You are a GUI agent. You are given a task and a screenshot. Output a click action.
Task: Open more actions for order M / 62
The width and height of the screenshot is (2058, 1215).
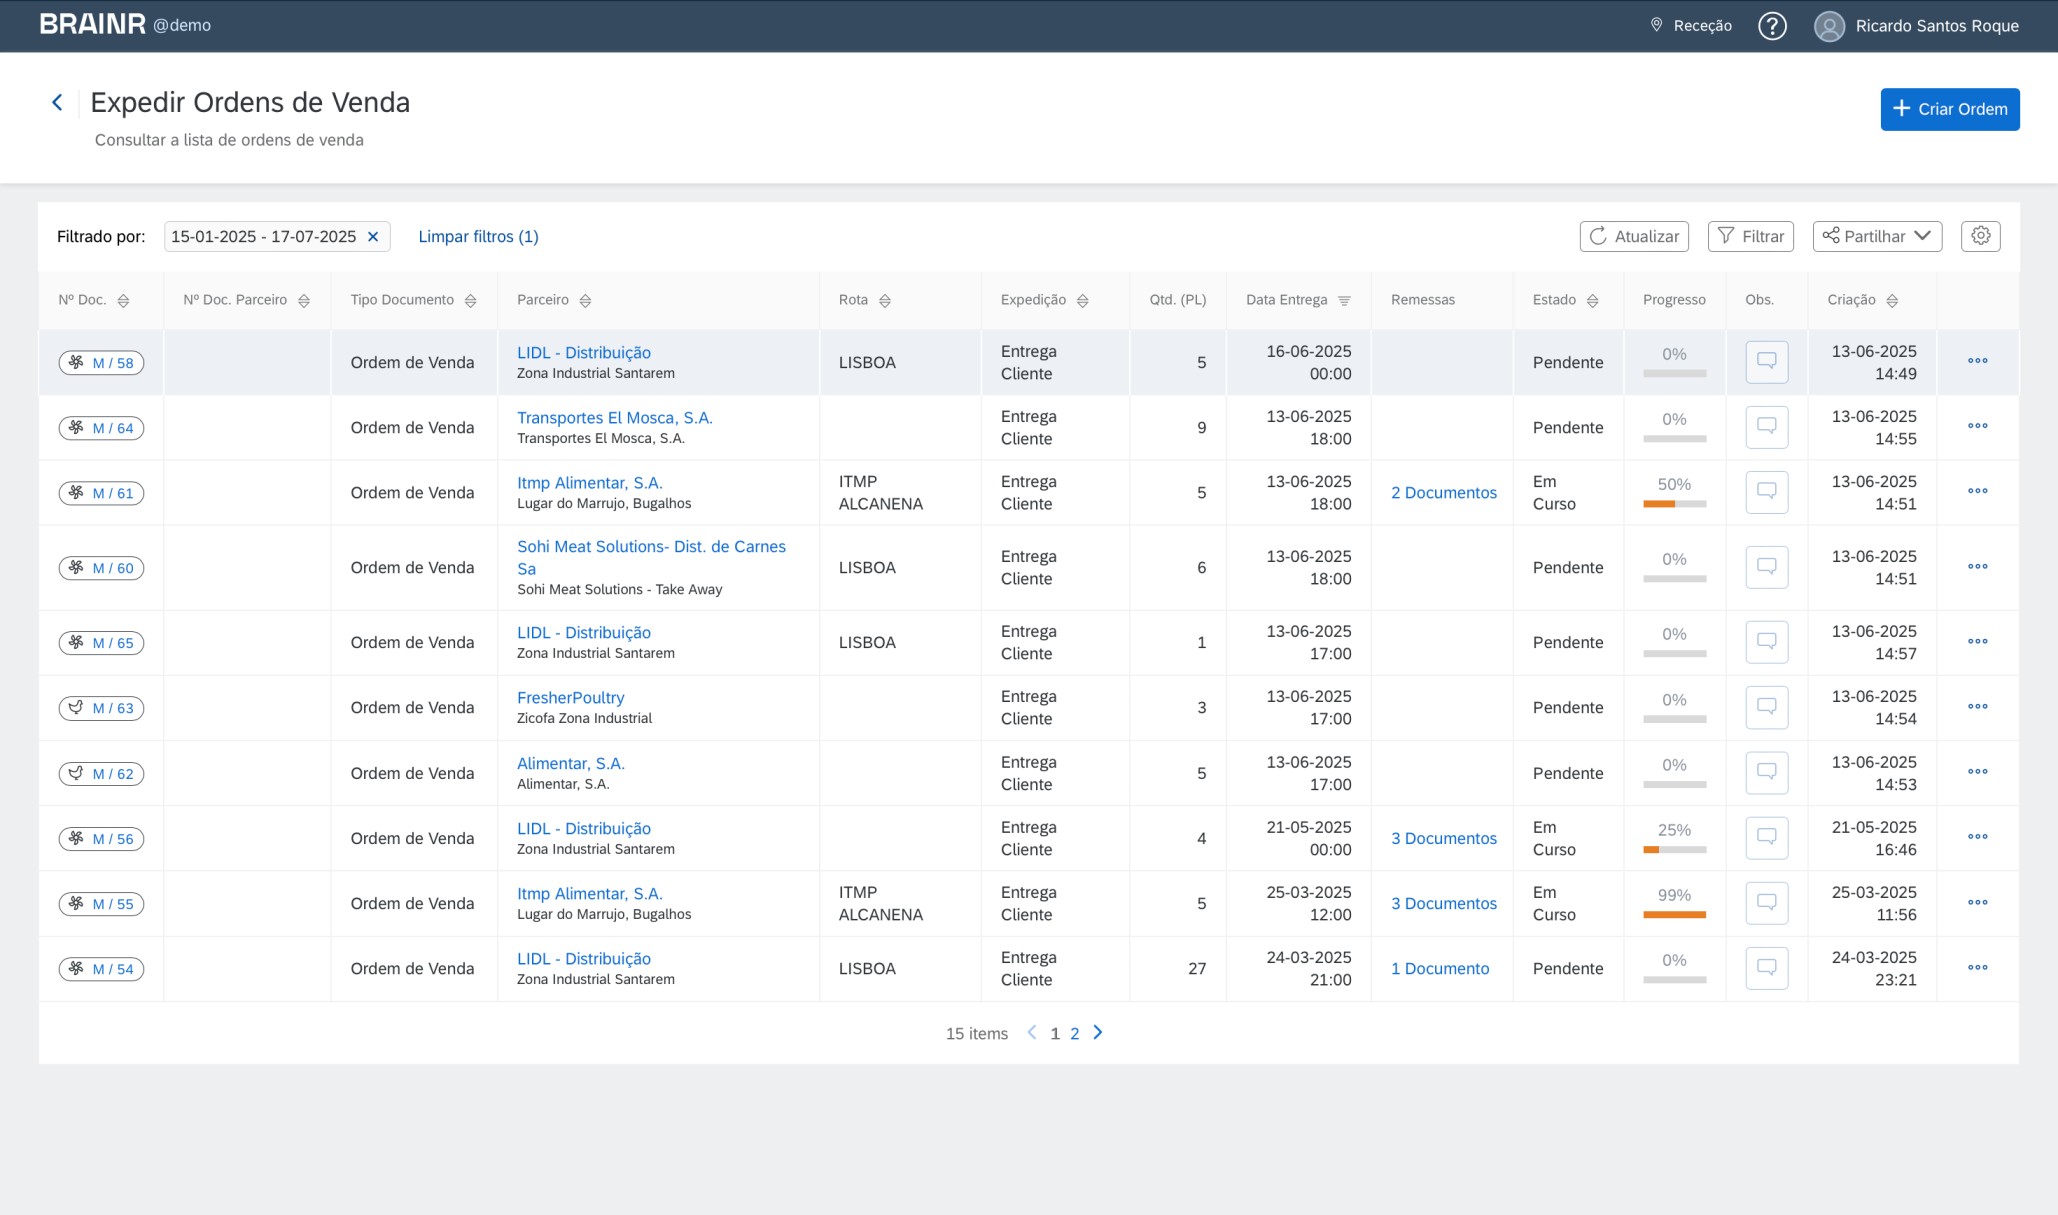1977,772
